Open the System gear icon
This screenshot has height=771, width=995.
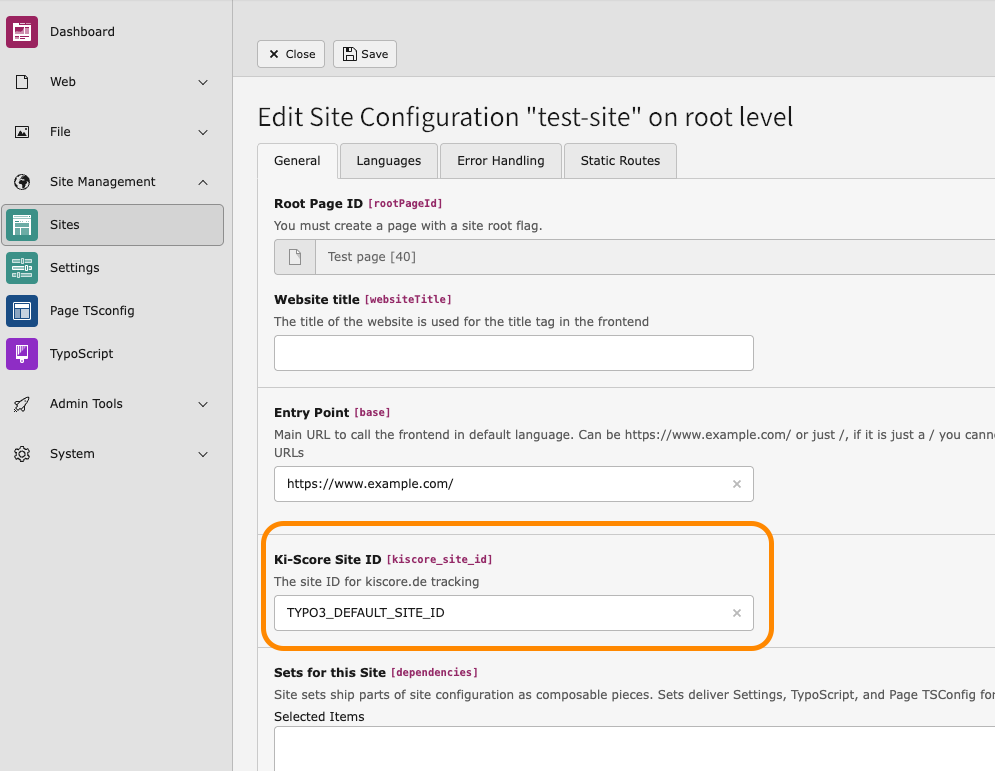tap(21, 454)
